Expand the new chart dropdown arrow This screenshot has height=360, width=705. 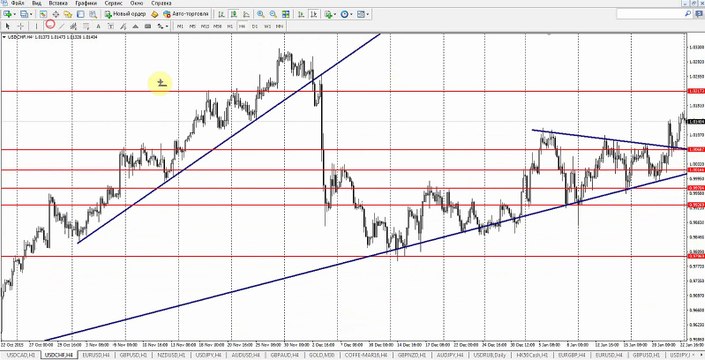click(x=15, y=14)
